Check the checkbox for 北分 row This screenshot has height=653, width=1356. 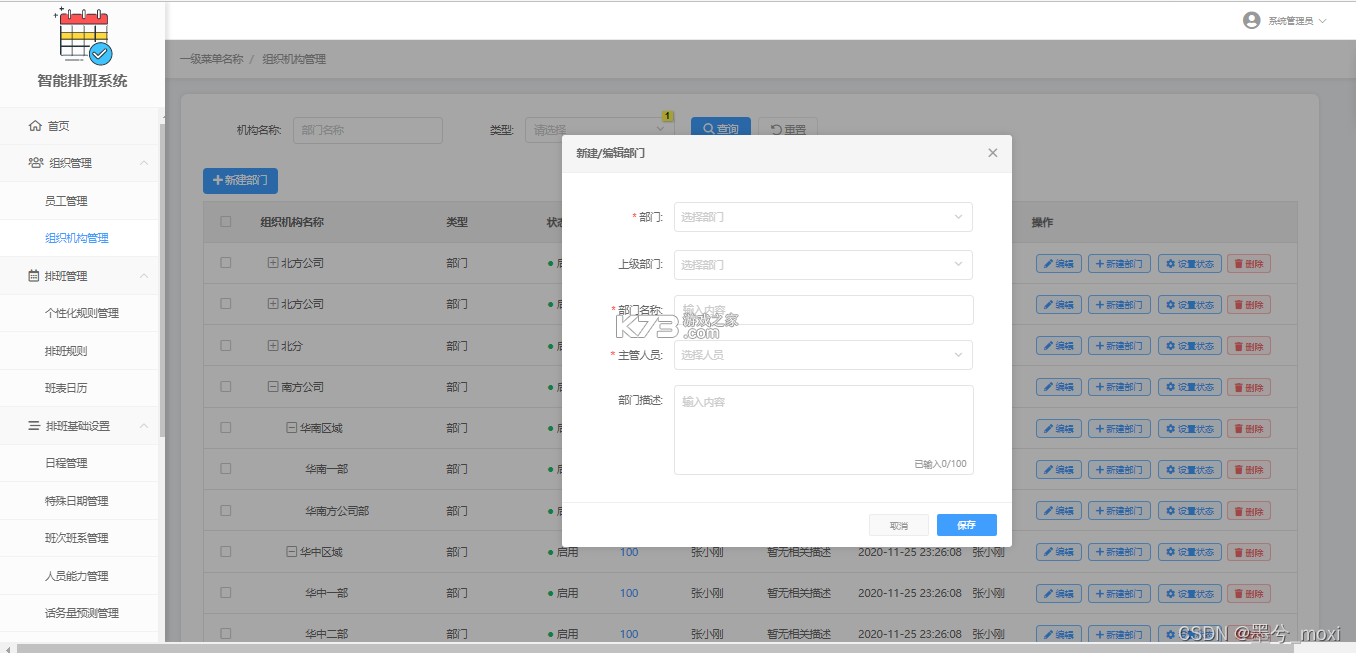tap(226, 345)
